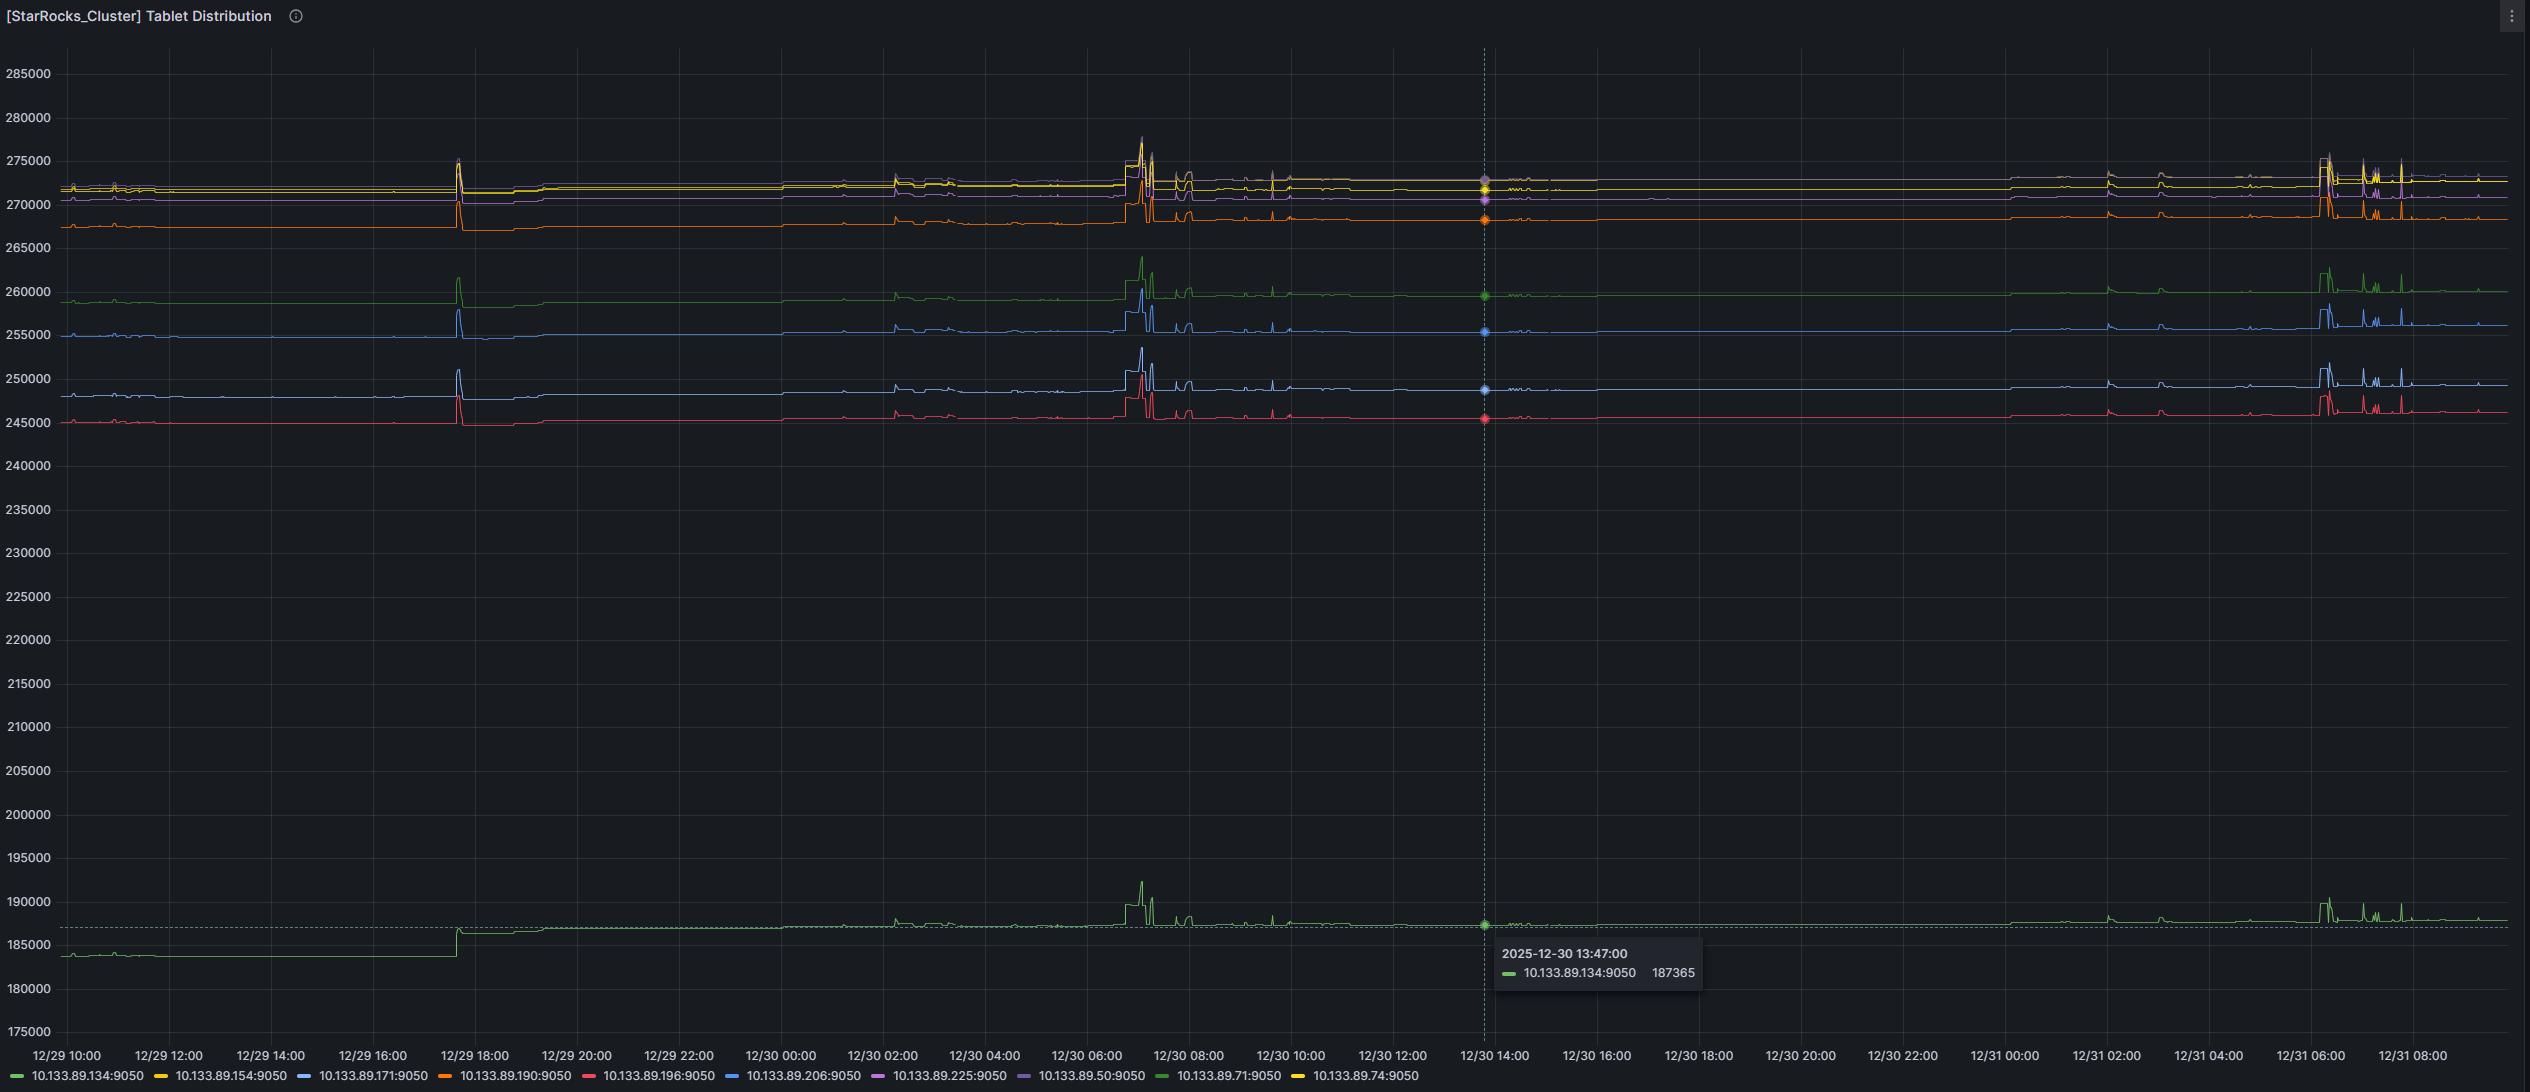Toggle series 10.133.89.171:9050 in legend
Image resolution: width=2530 pixels, height=1092 pixels.
pyautogui.click(x=373, y=1076)
